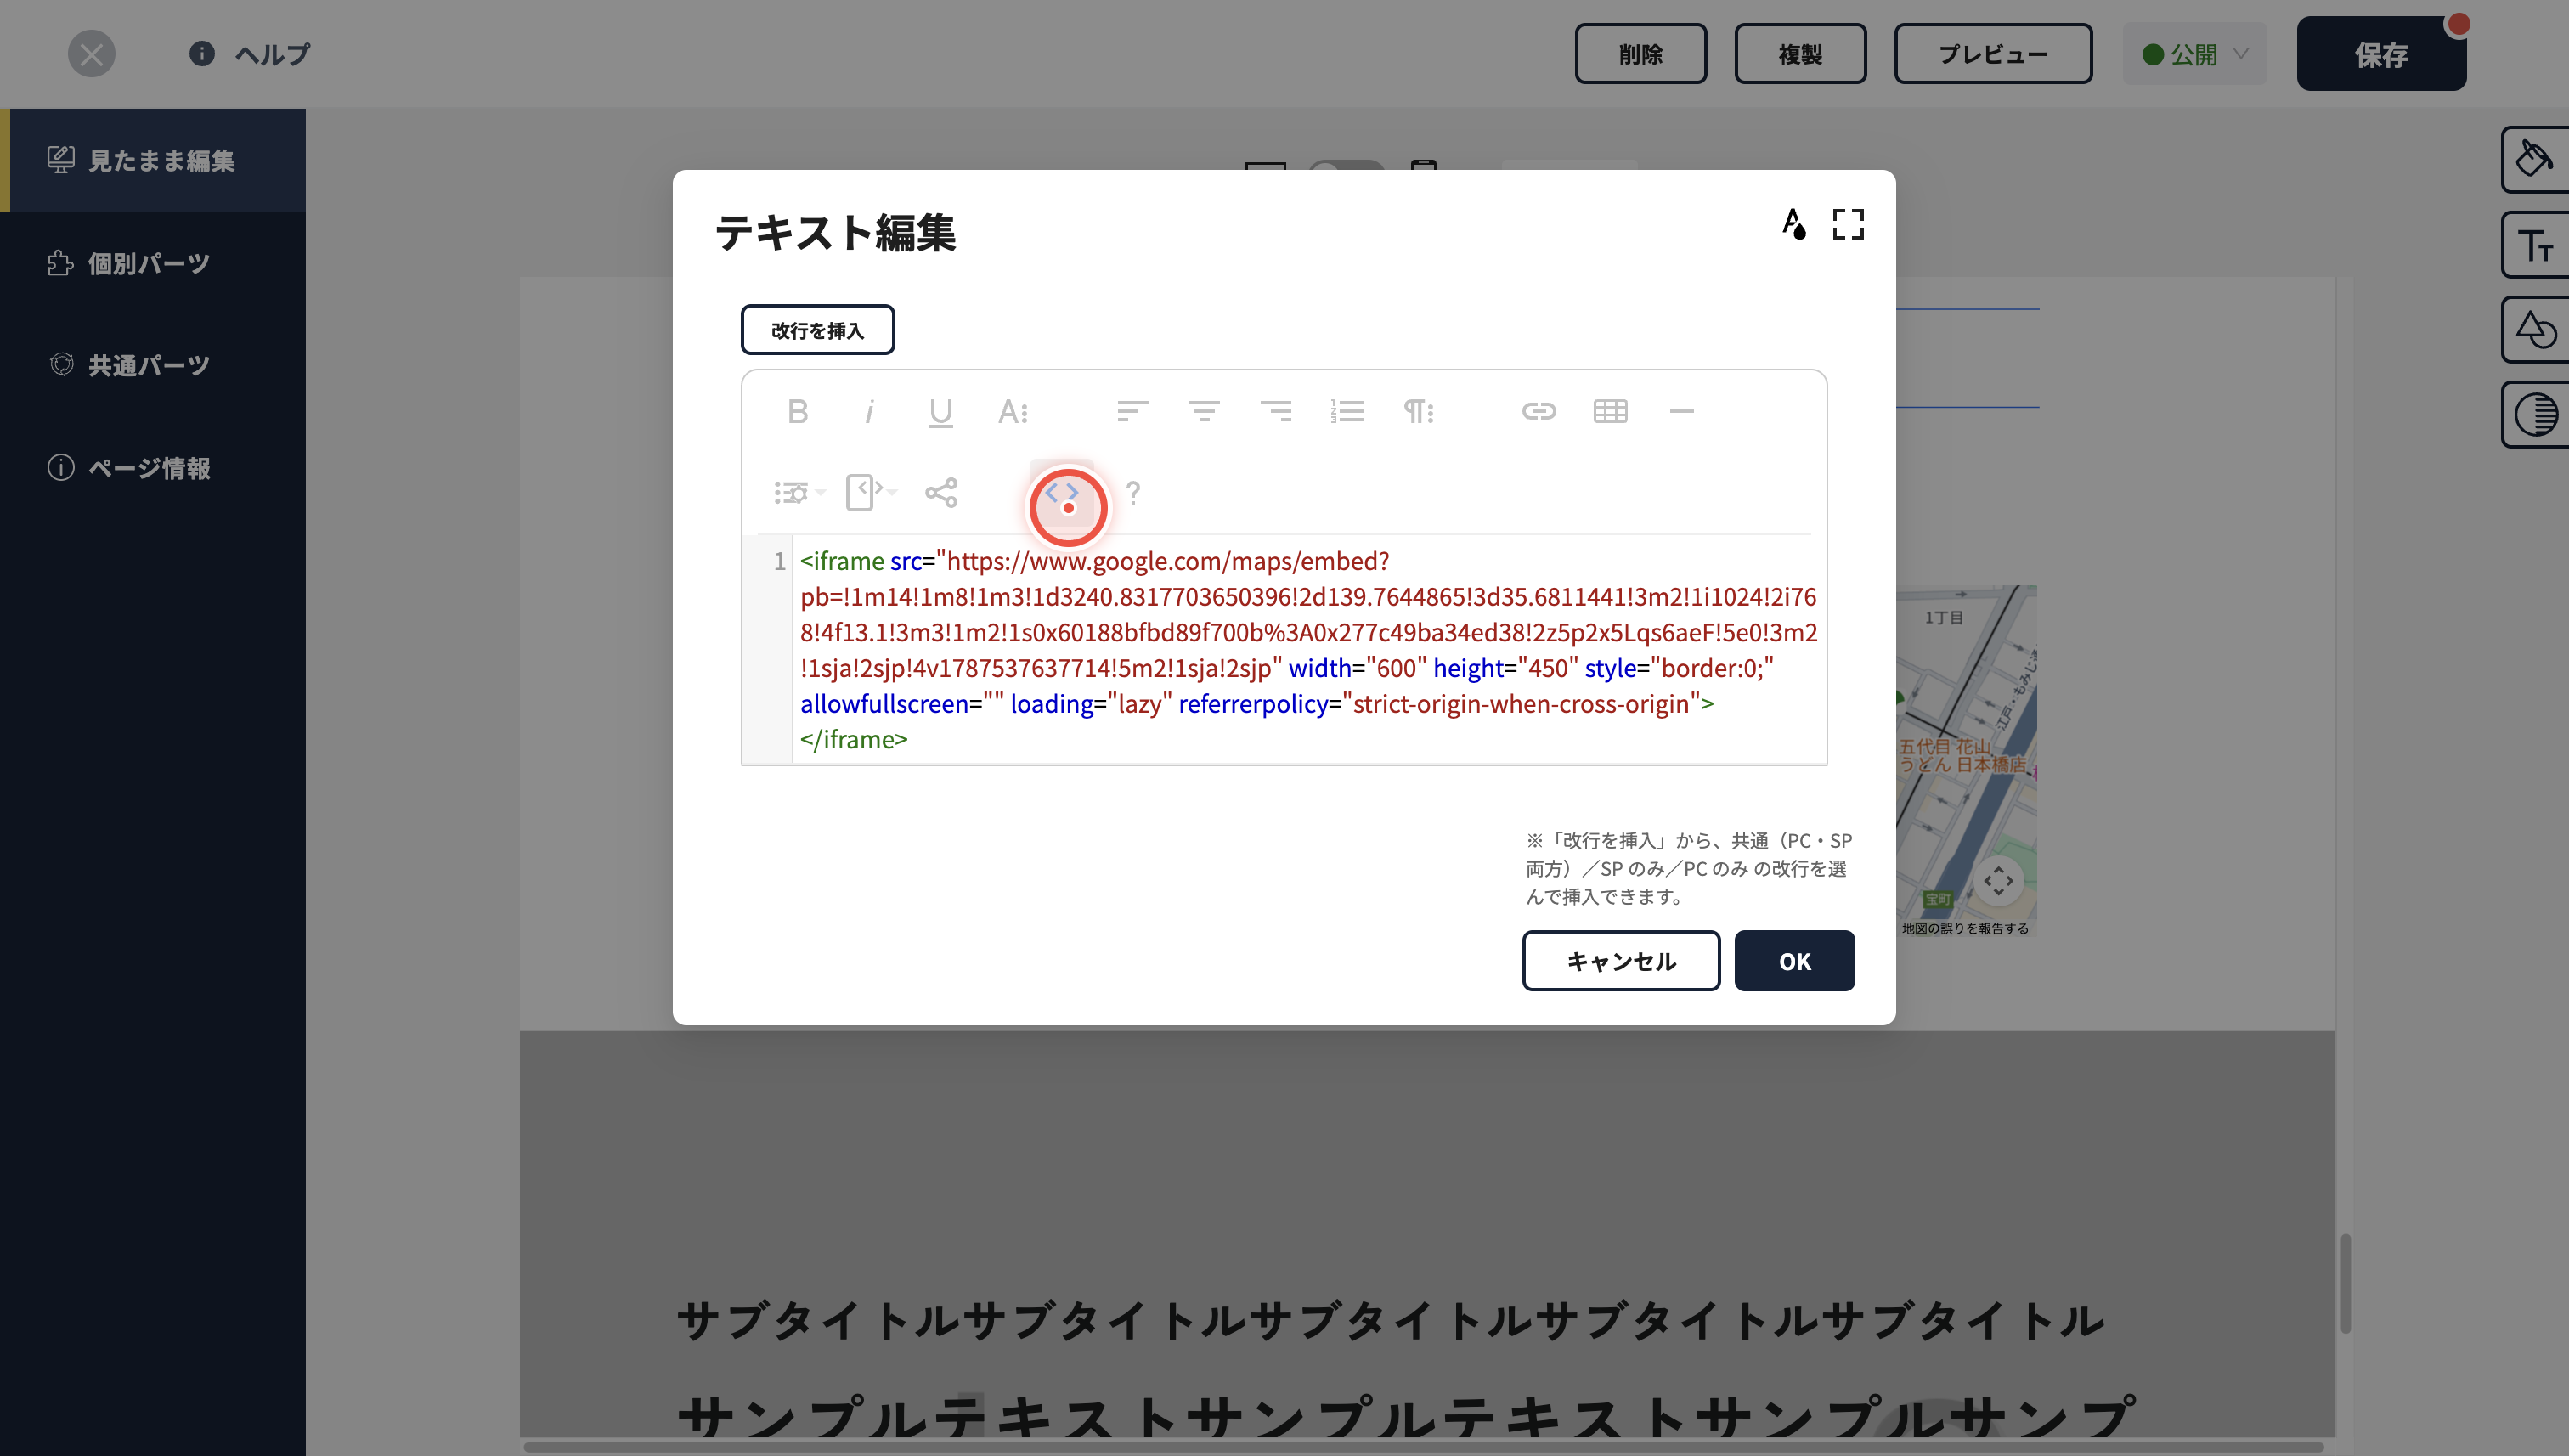
Task: Click the info icon beside ページ情報
Action: (61, 468)
